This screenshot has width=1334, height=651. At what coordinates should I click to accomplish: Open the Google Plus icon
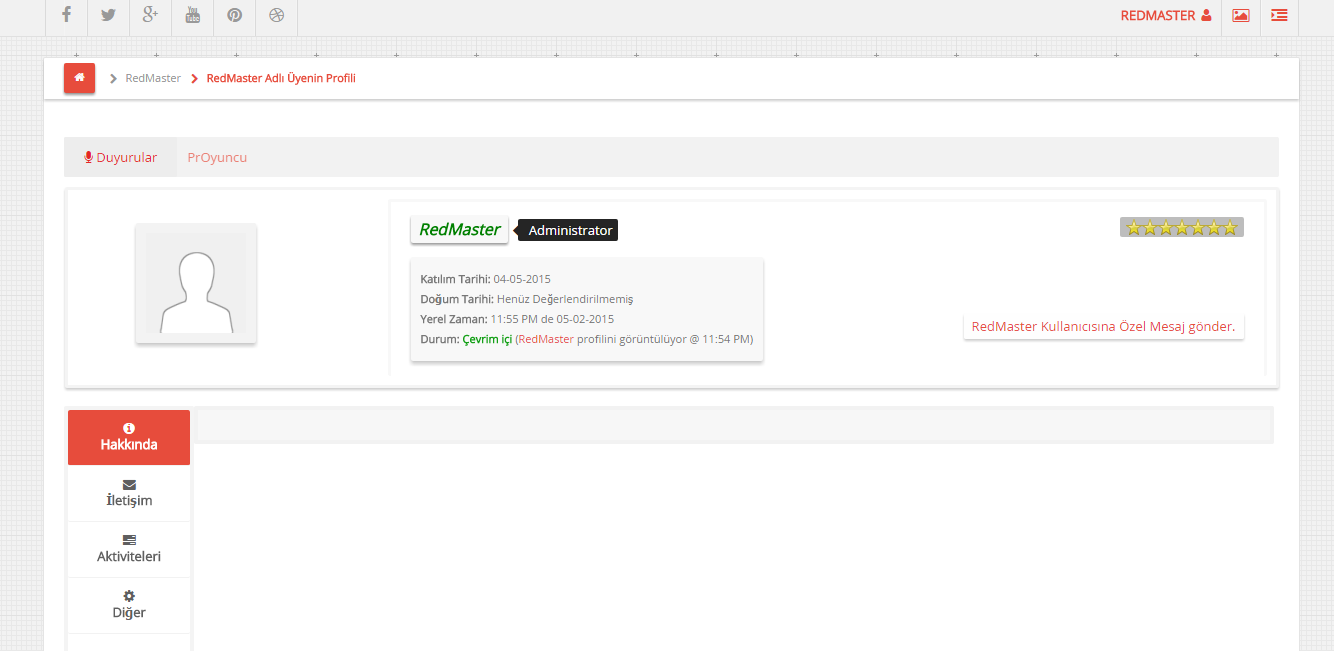[x=150, y=15]
